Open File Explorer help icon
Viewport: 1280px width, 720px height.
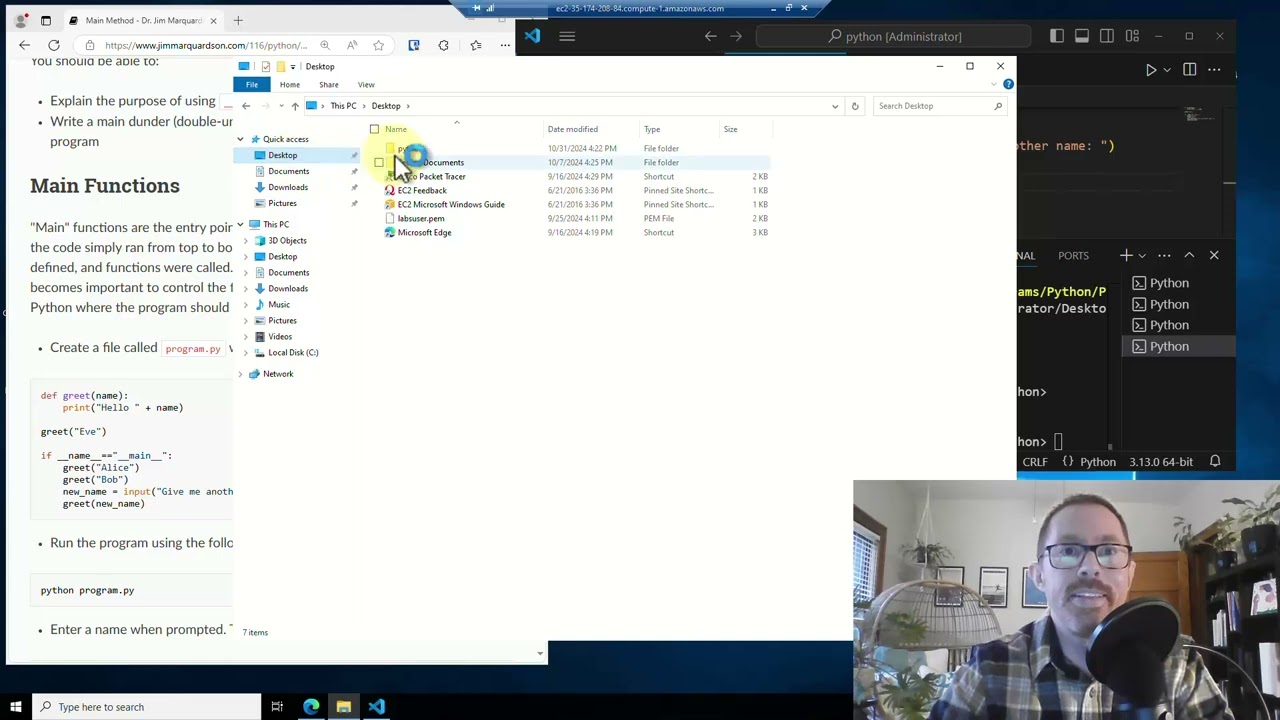coord(1008,84)
